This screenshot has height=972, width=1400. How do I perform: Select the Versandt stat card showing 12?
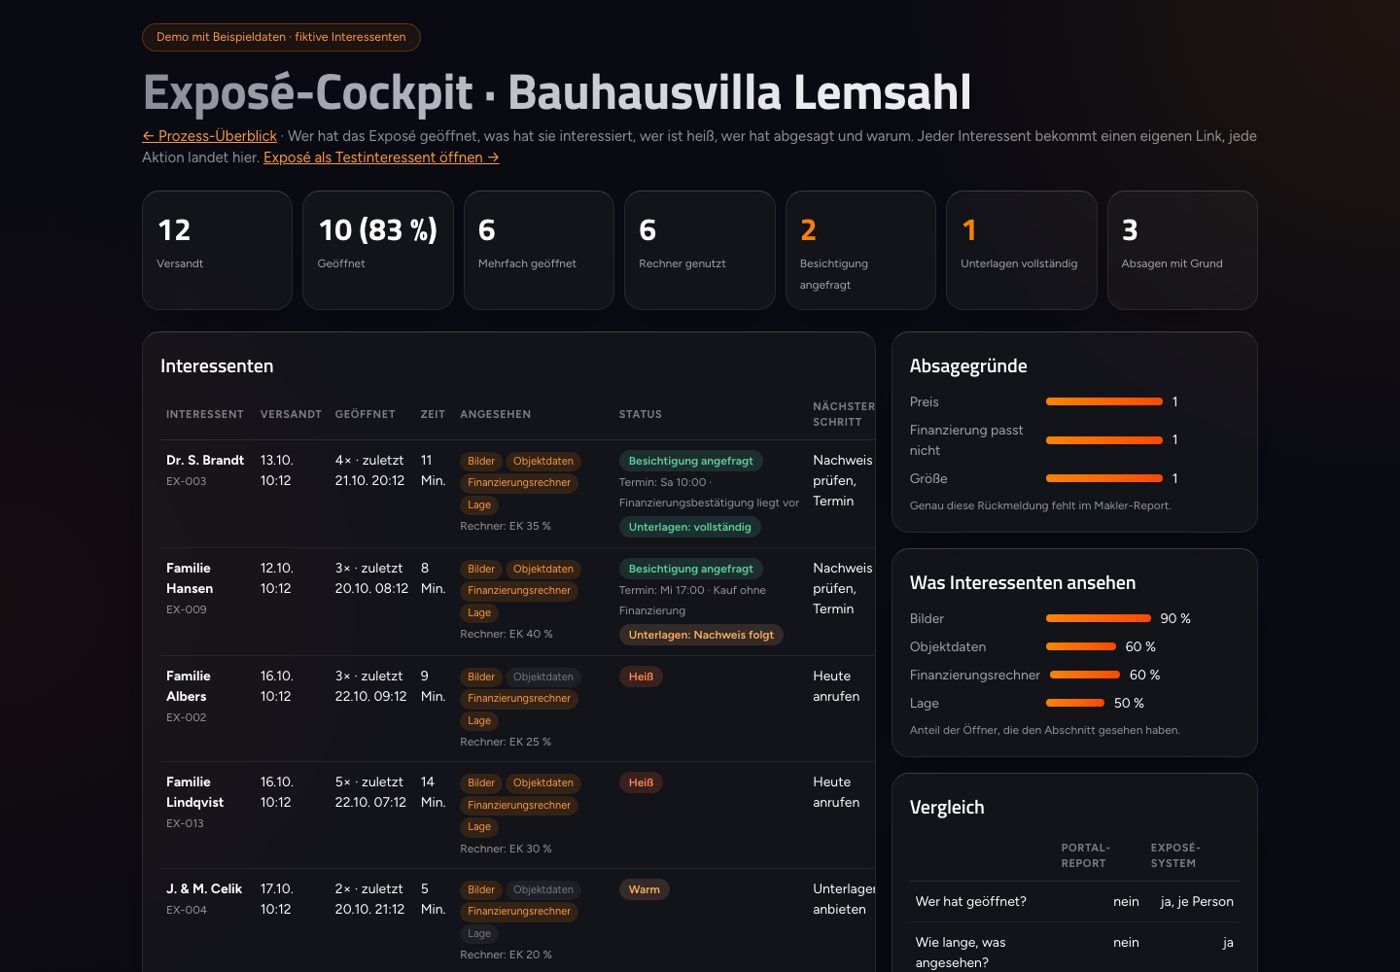click(217, 250)
